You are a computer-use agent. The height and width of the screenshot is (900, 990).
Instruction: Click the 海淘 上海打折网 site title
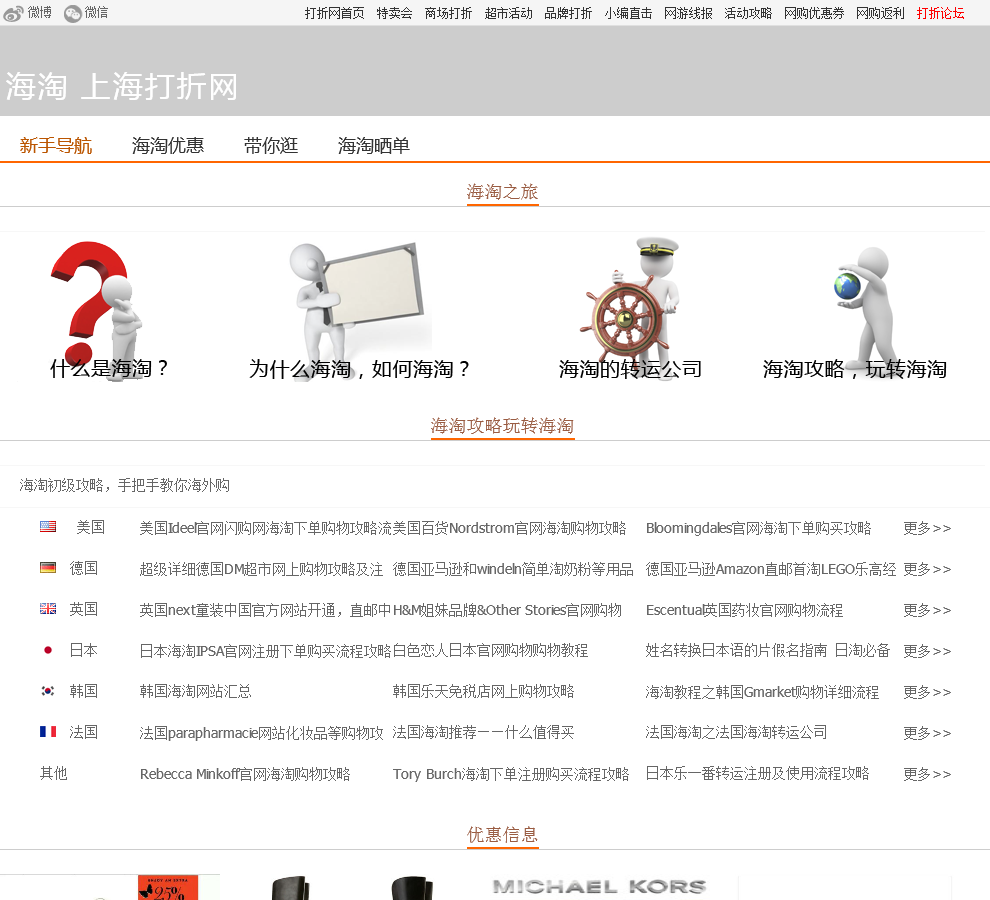point(122,86)
